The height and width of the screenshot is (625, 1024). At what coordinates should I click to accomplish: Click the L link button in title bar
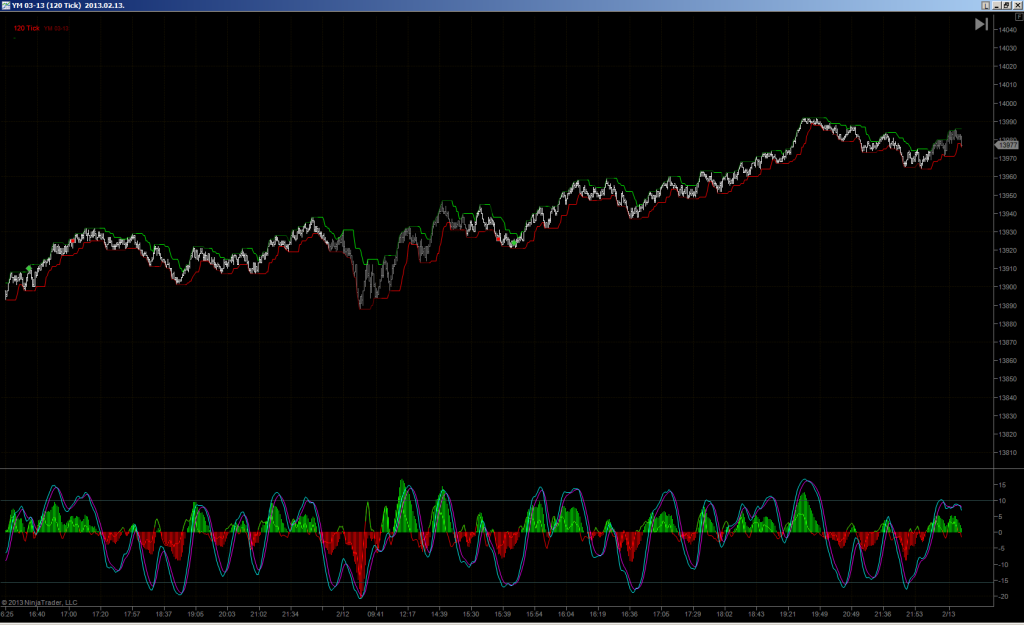coord(985,5)
